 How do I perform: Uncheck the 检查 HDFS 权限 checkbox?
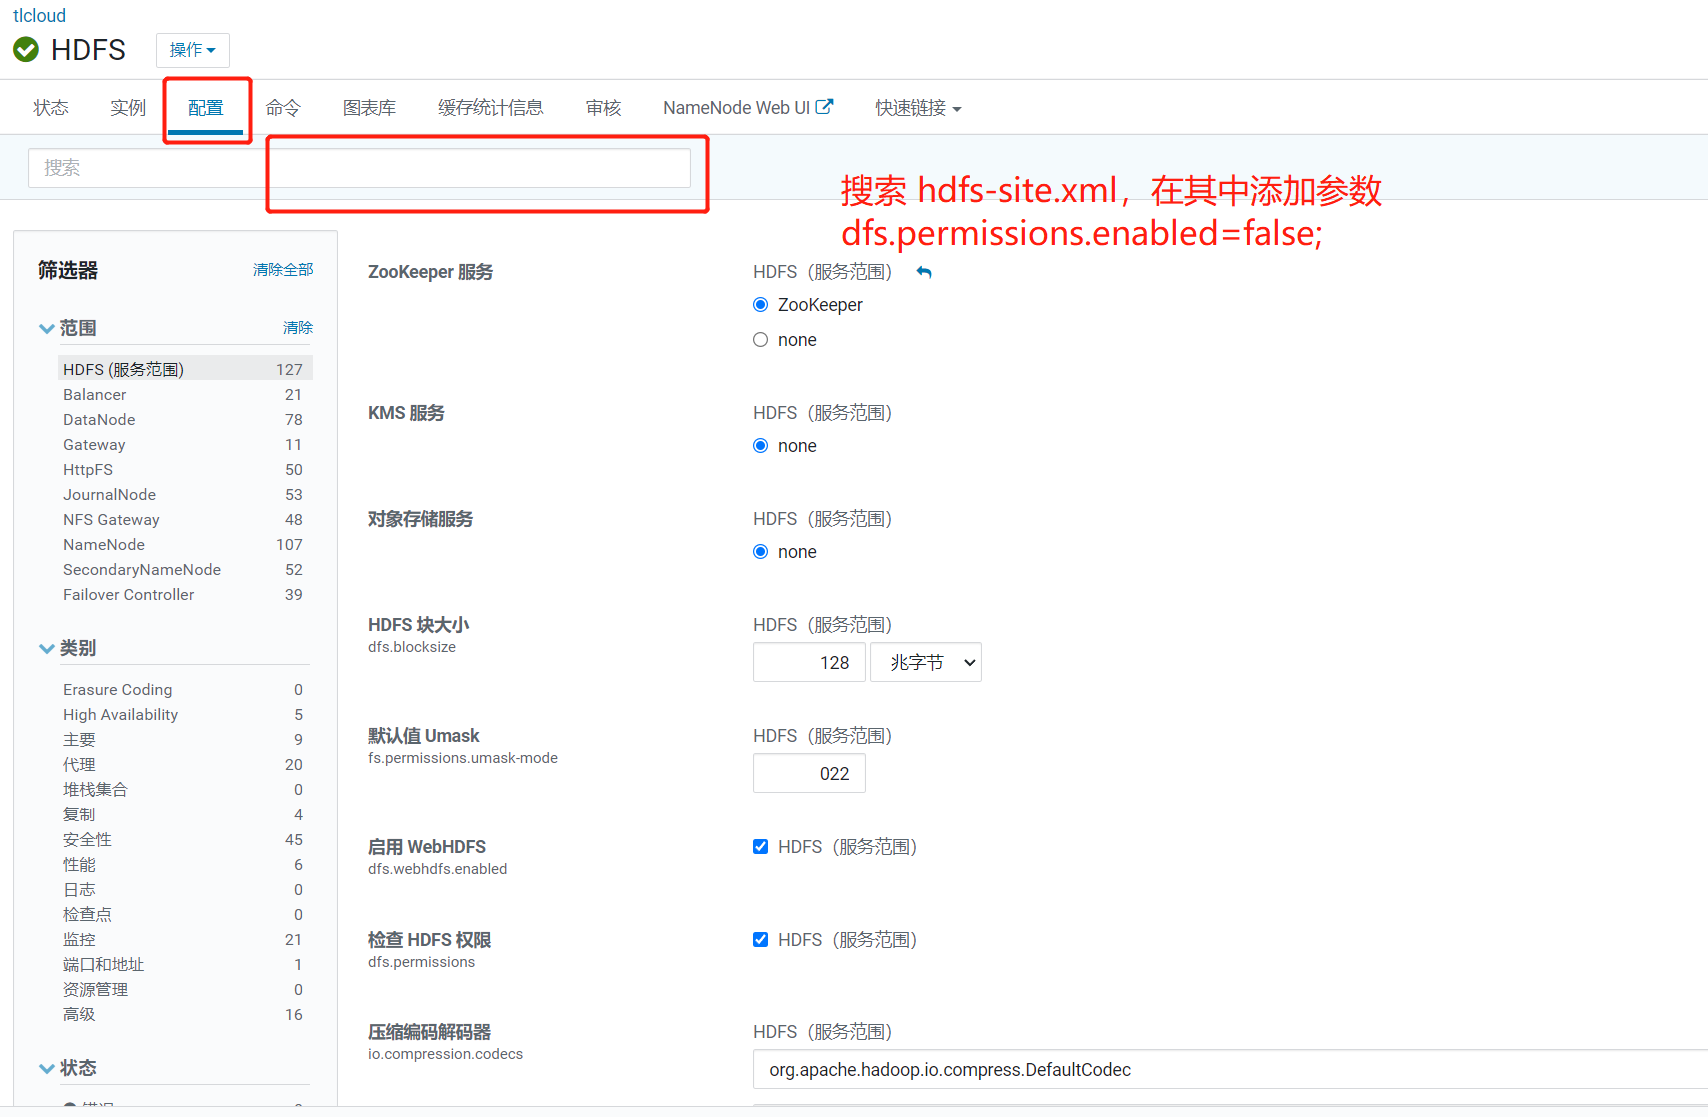(760, 939)
